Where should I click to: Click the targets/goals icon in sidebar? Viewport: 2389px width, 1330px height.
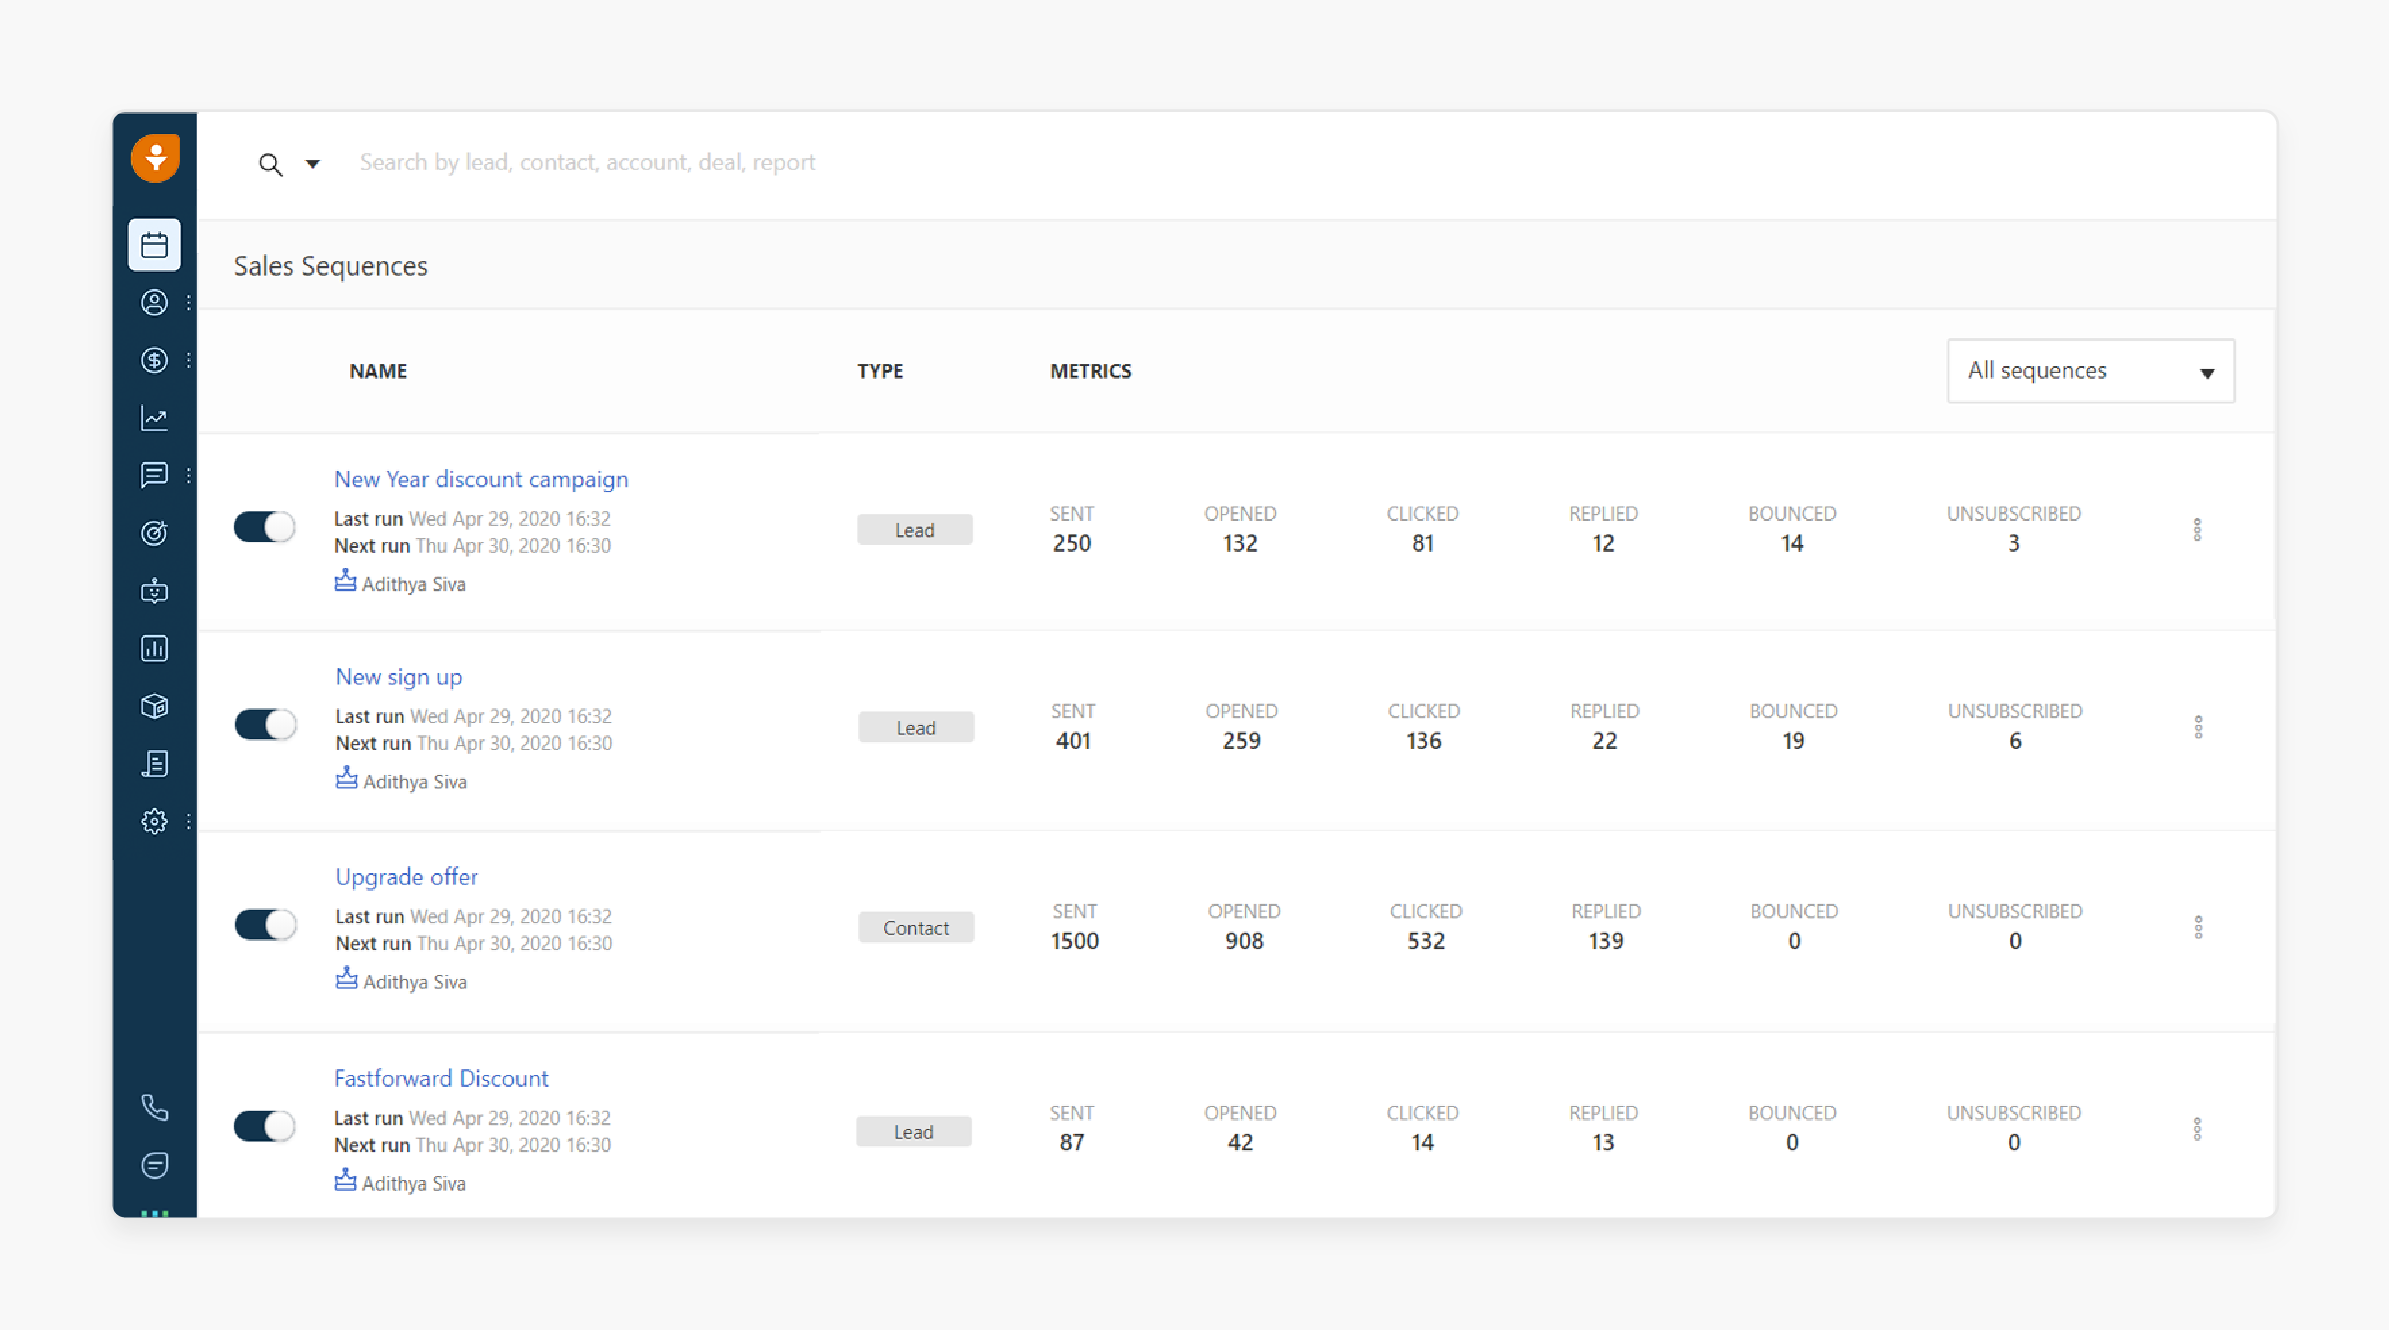(x=156, y=531)
